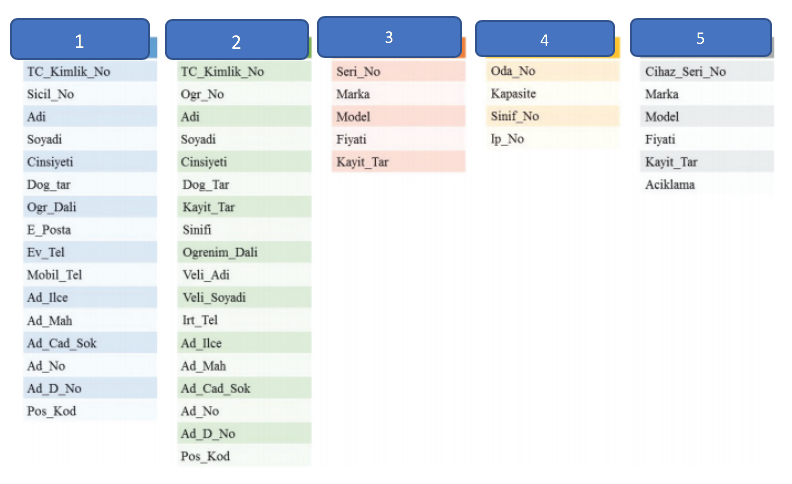
Task: Click the Cihaz_Seri_No field row
Action: click(x=707, y=71)
